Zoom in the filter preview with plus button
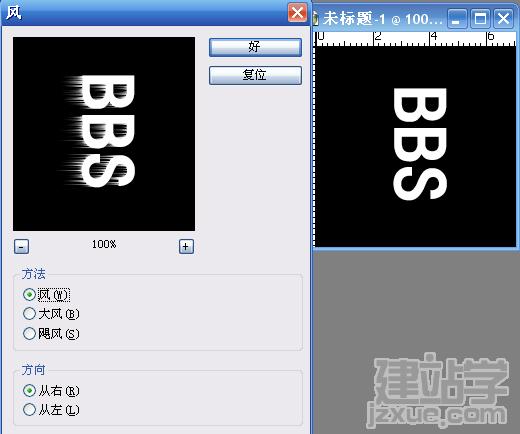 (x=186, y=247)
